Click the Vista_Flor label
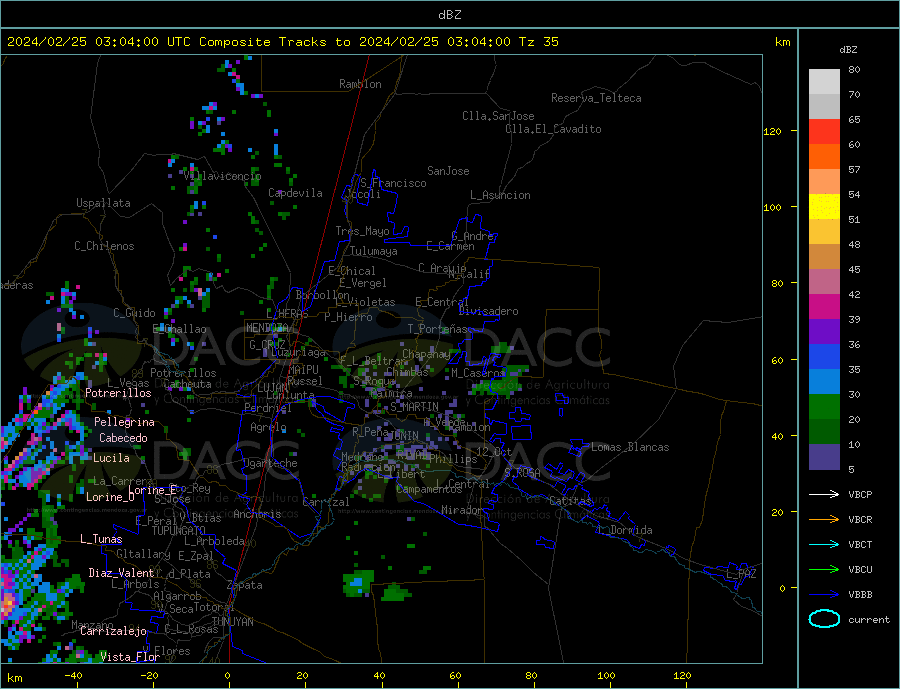This screenshot has width=900, height=689. (130, 657)
